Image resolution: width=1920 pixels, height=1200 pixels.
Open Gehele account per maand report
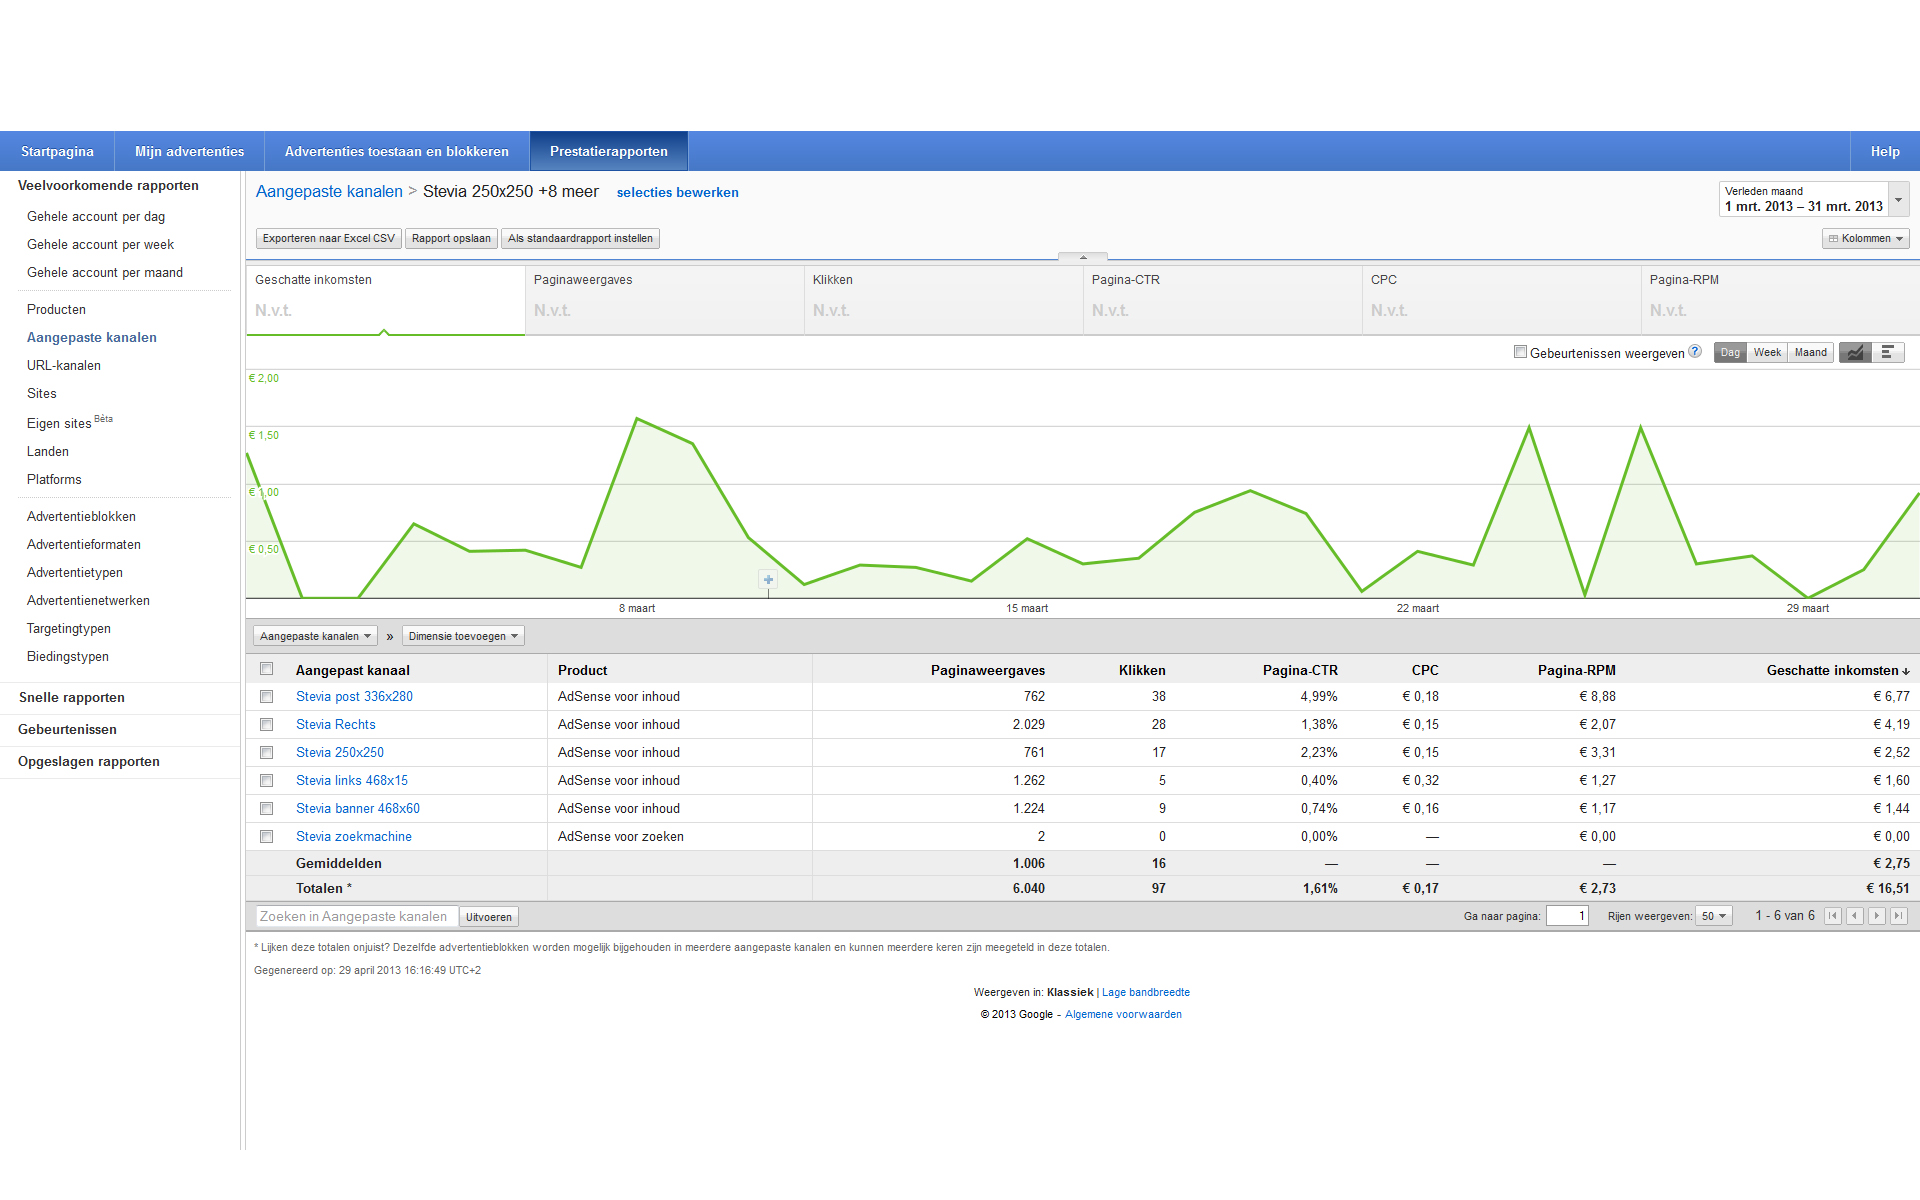coord(105,272)
